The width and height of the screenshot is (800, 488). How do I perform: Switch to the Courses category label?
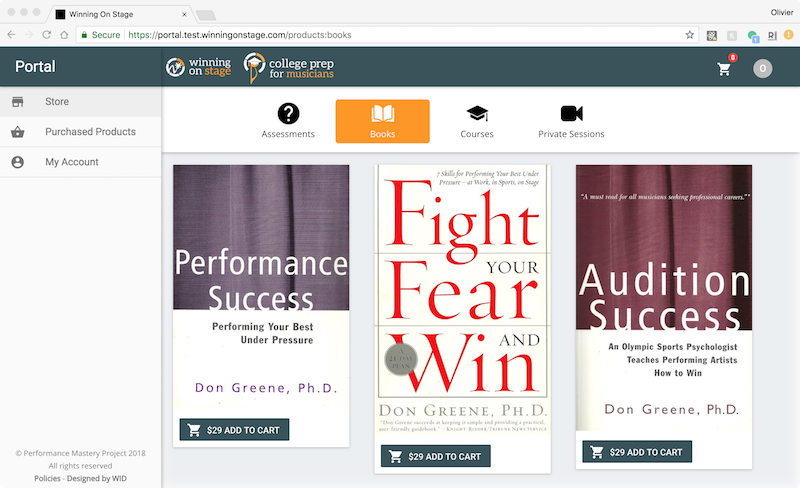click(x=477, y=134)
